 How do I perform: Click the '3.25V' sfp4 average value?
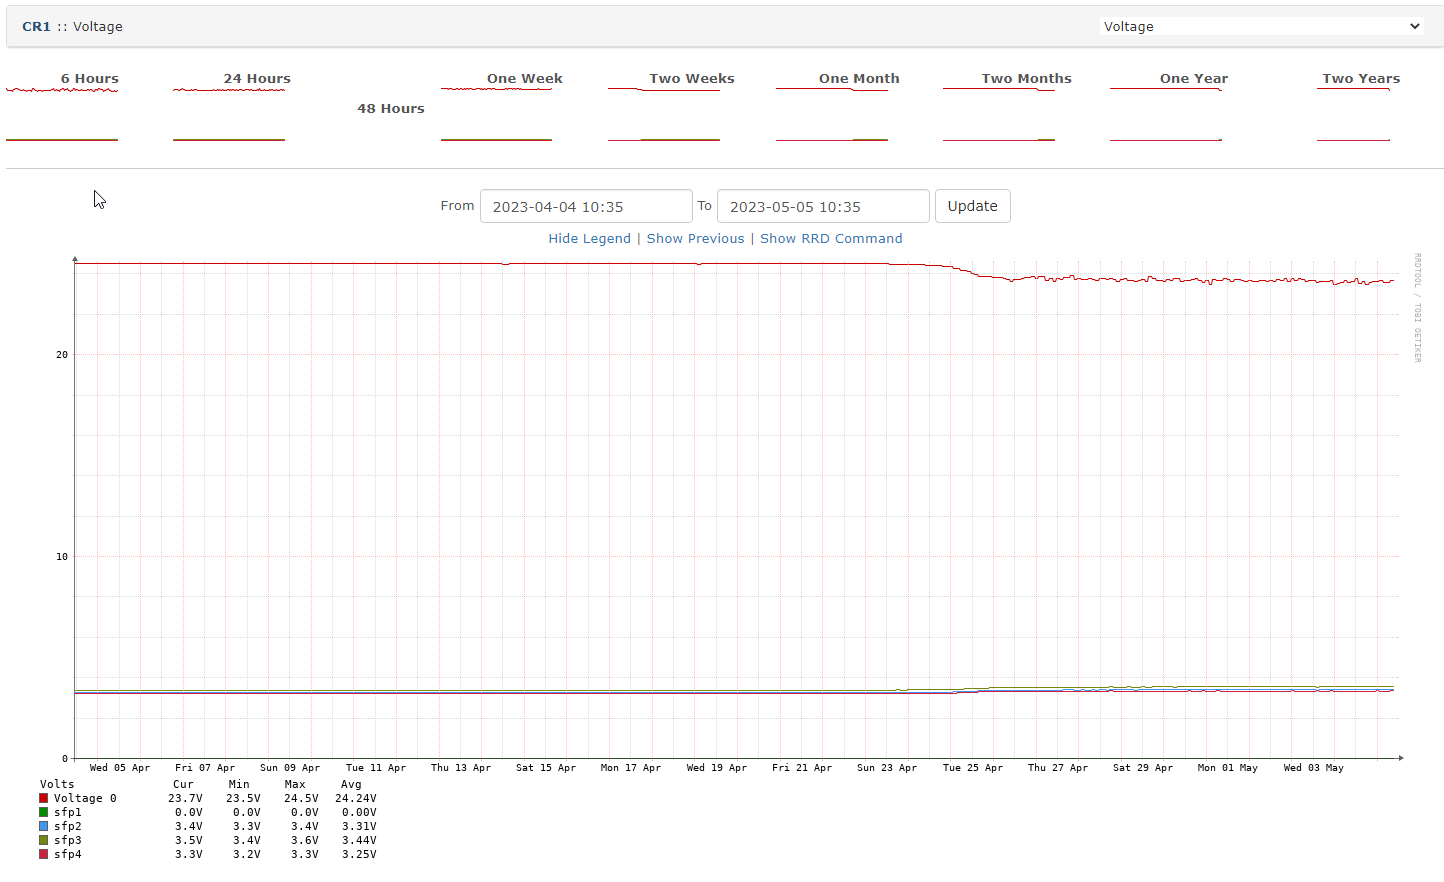tap(359, 854)
